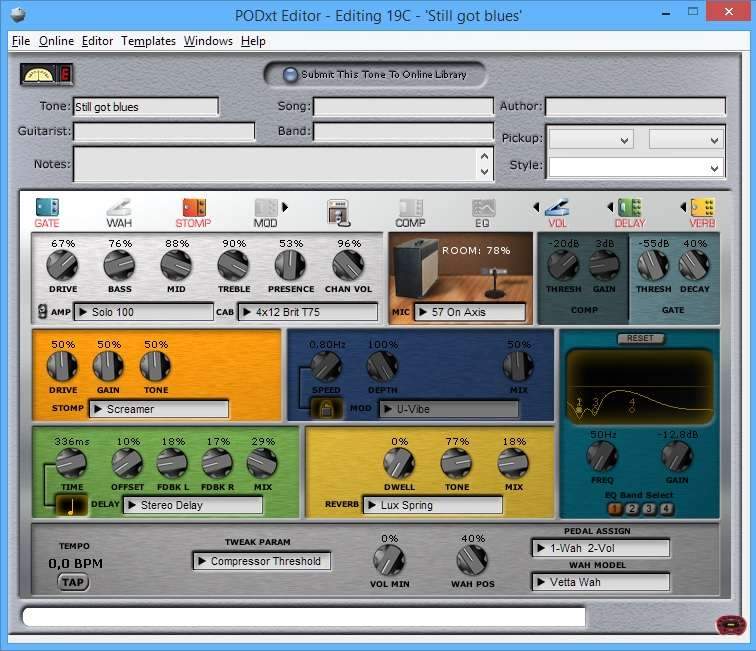Select EQ band 2 button
The image size is (756, 651).
(633, 509)
